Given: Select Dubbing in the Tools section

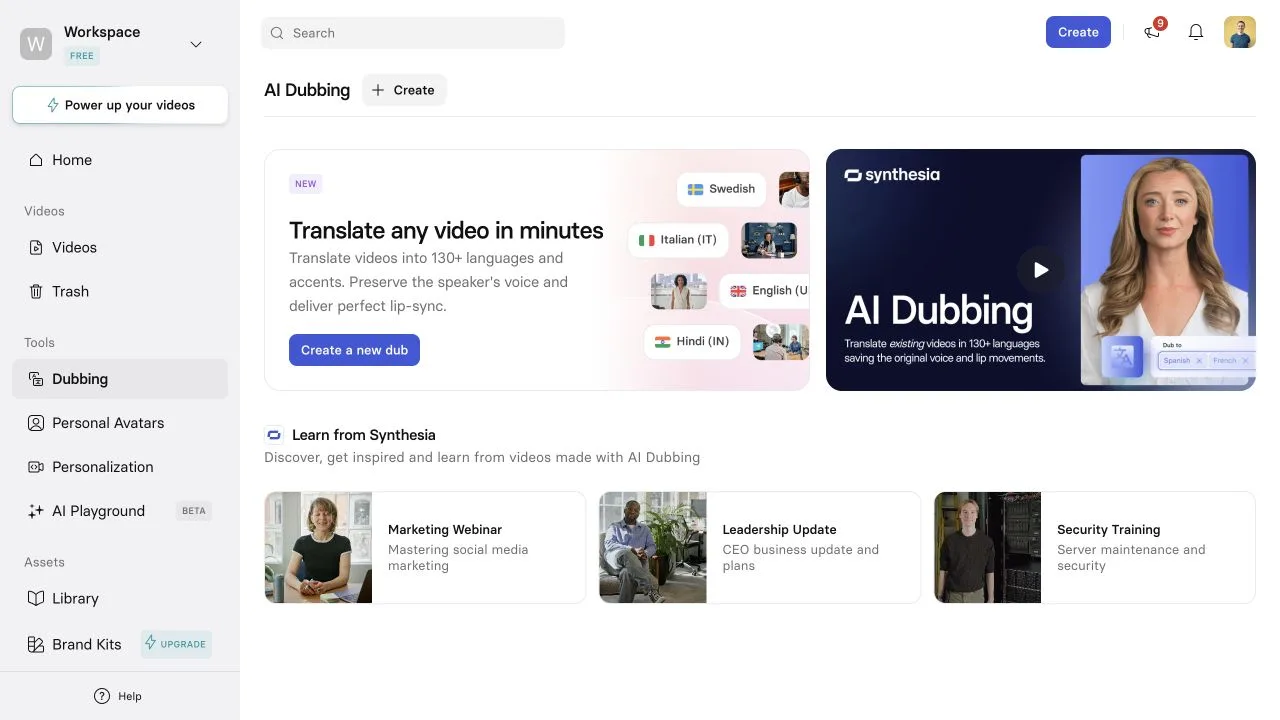Looking at the screenshot, I should pos(120,379).
